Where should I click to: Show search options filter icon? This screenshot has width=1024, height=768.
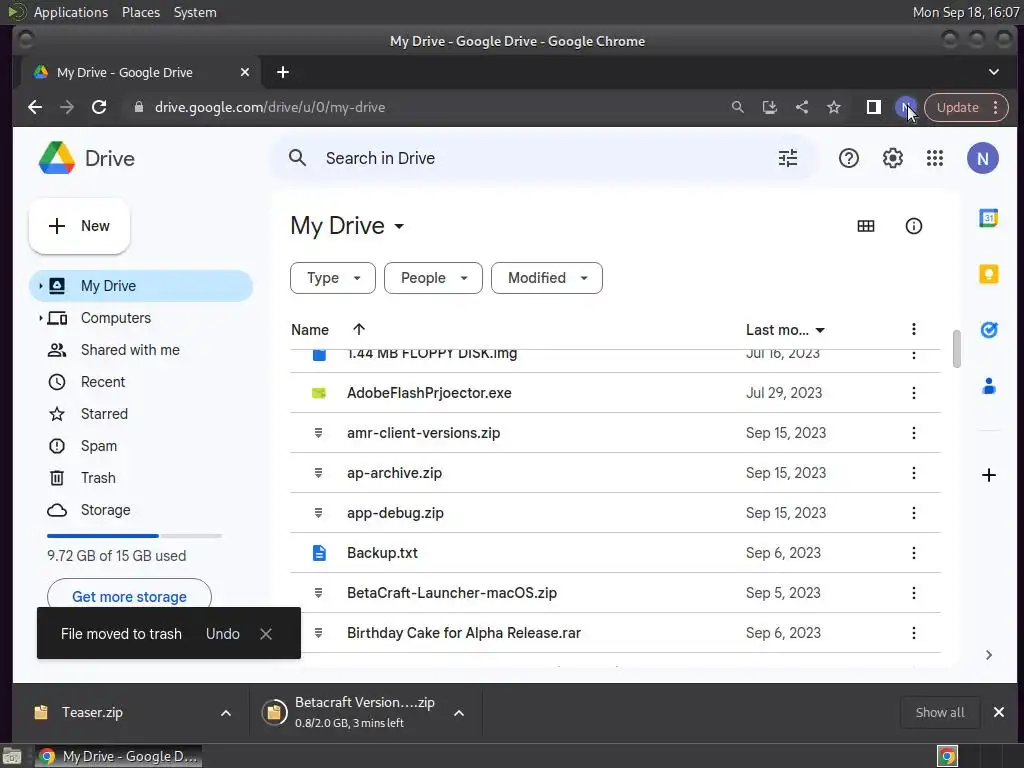tap(788, 158)
